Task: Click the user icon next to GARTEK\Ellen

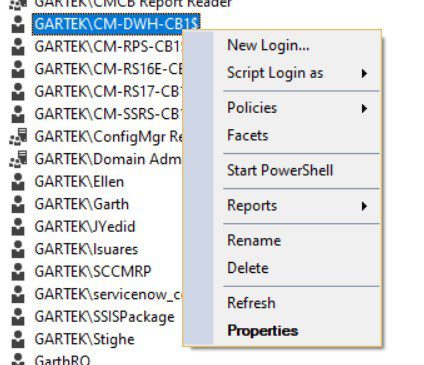Action: click(18, 182)
